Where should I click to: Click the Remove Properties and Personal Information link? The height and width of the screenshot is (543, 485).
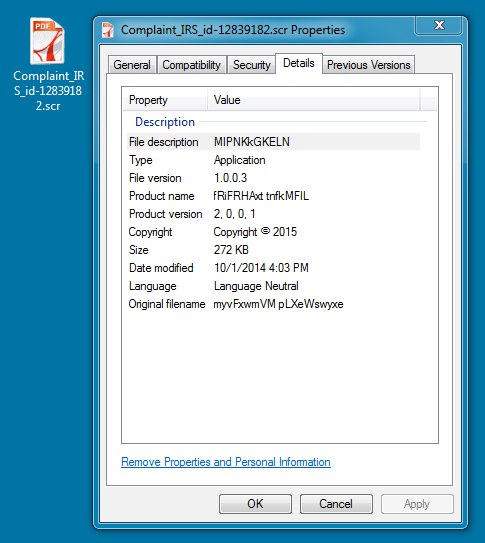[226, 462]
